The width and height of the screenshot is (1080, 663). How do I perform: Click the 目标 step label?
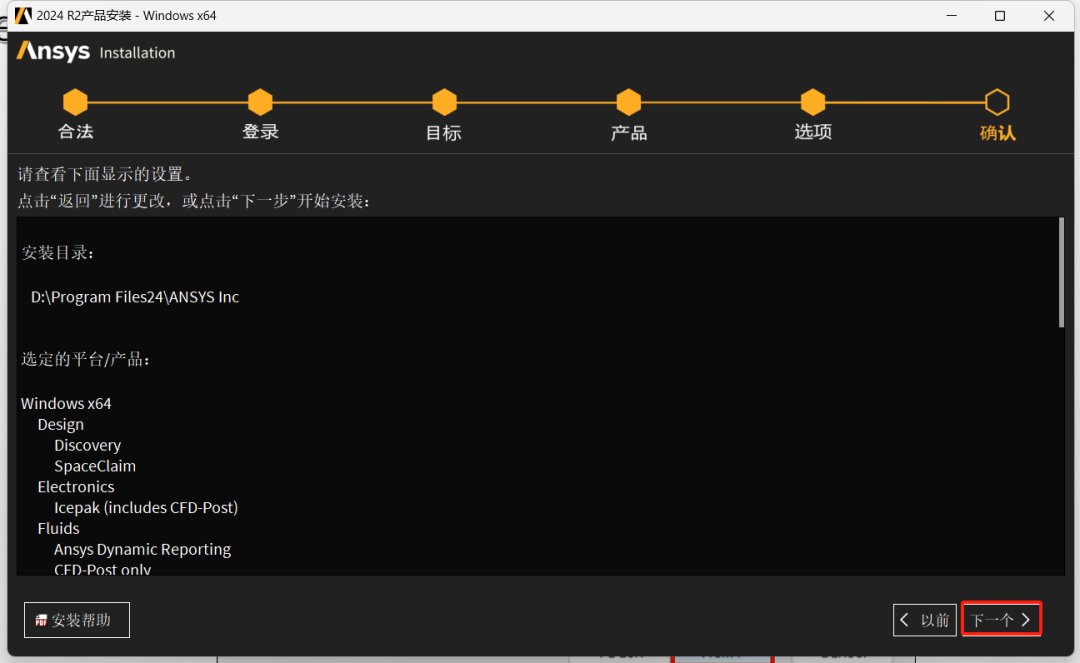[444, 132]
